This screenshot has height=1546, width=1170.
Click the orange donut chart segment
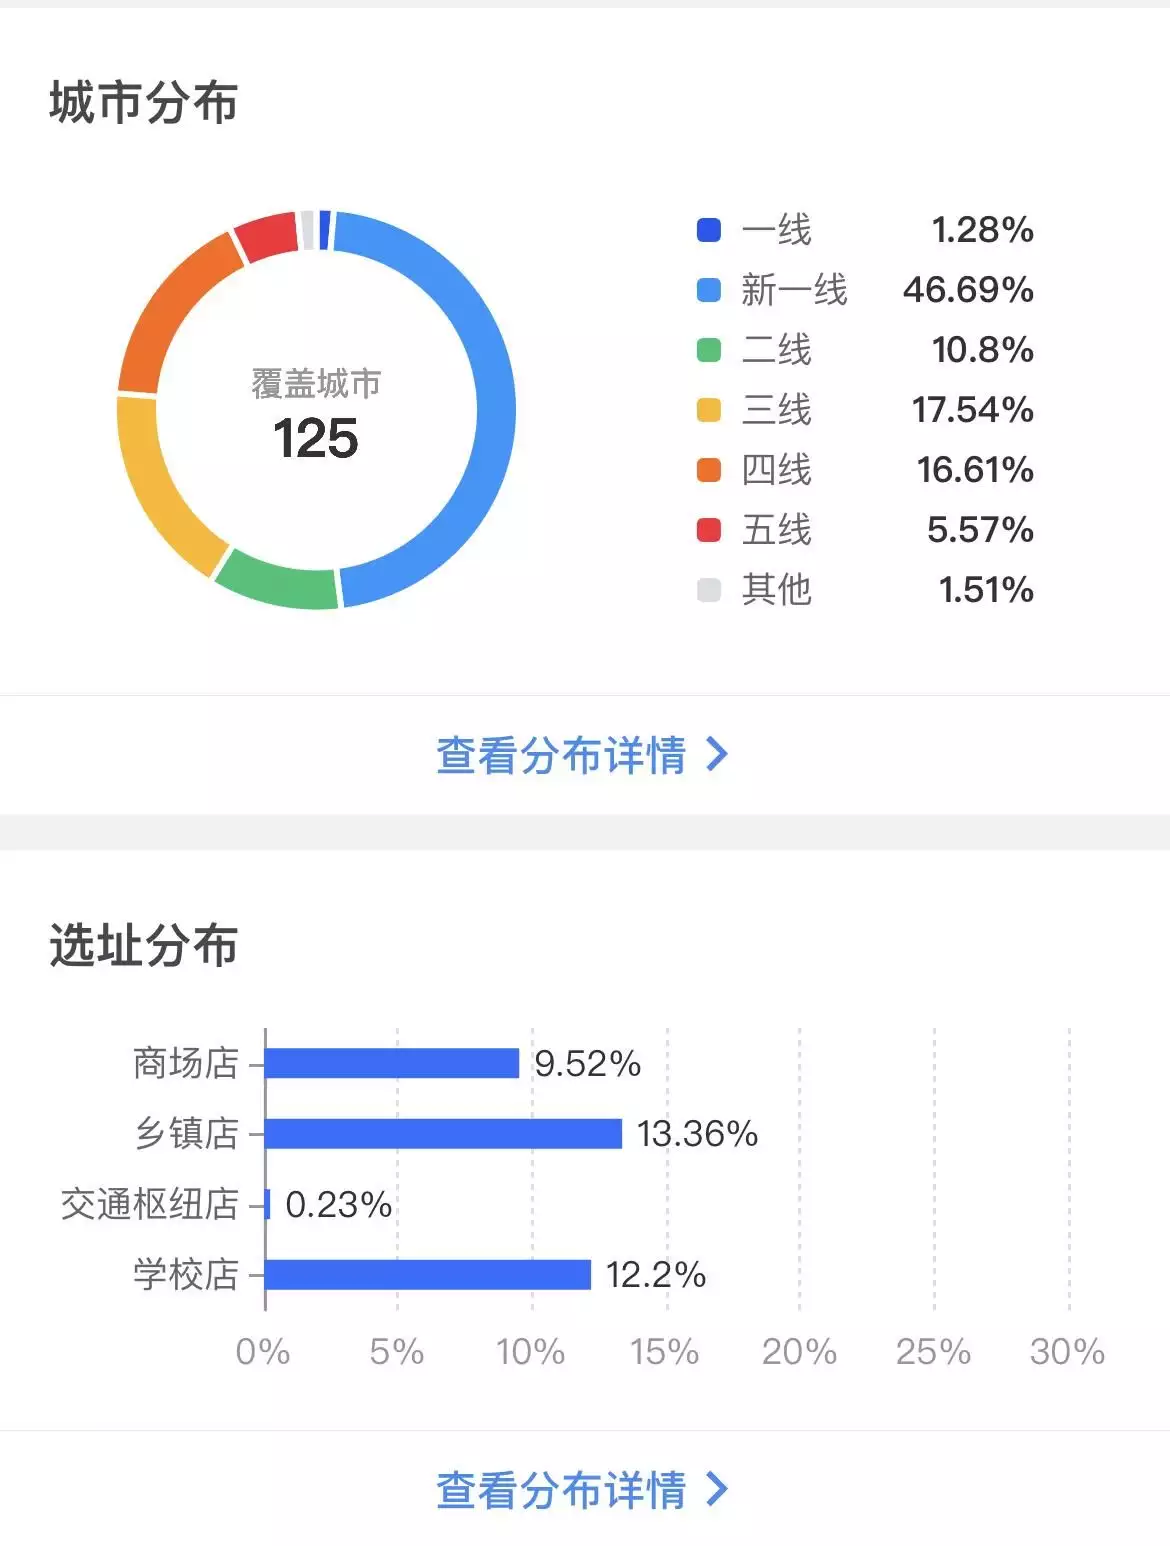coord(170,310)
